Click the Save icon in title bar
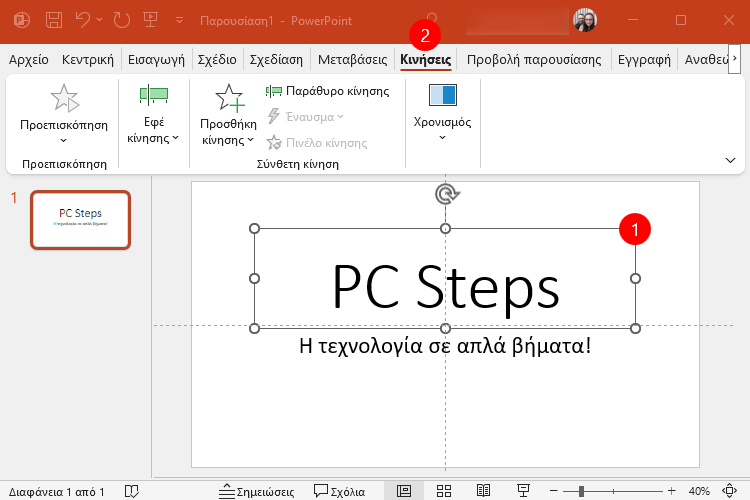Viewport: 750px width, 500px height. [54, 20]
